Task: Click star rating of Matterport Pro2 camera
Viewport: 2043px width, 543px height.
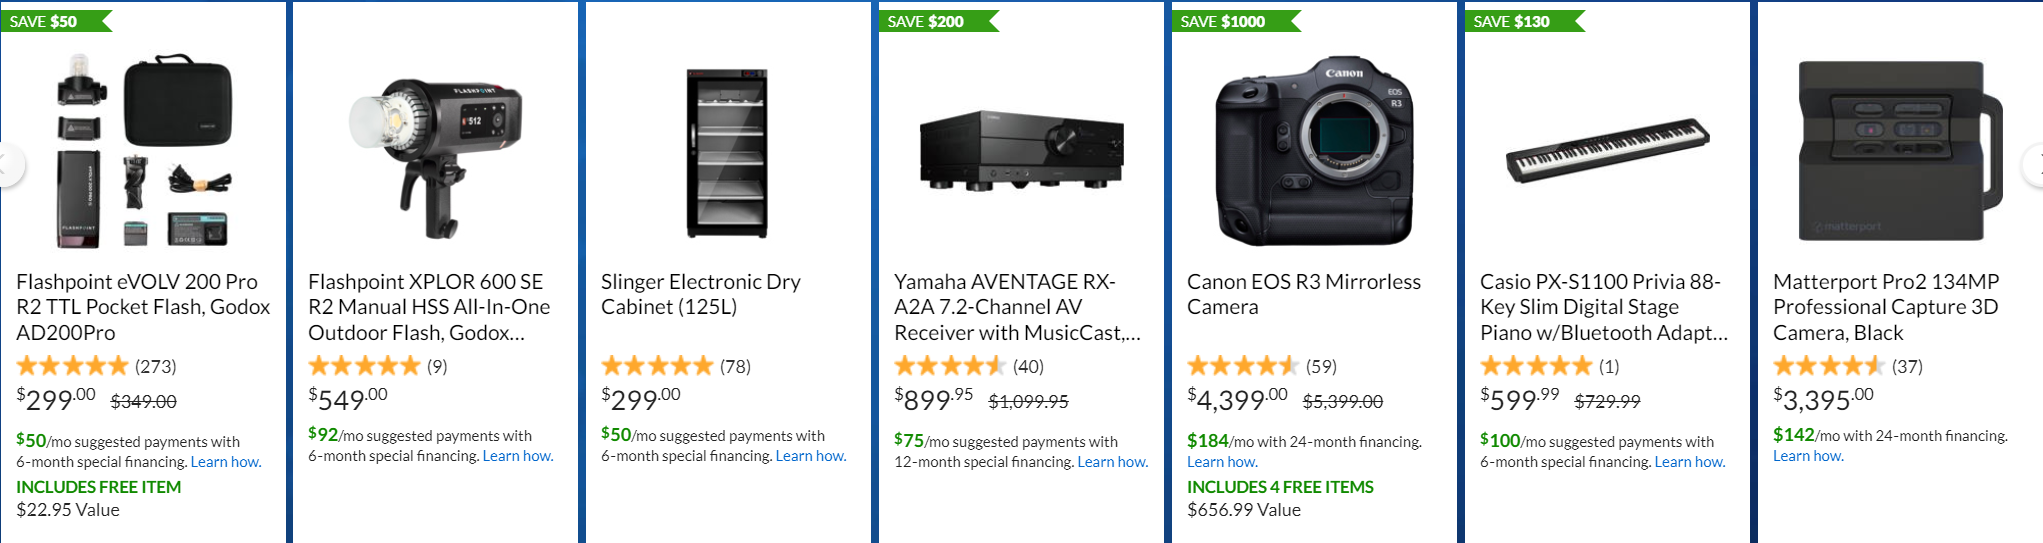Action: (x=1829, y=366)
